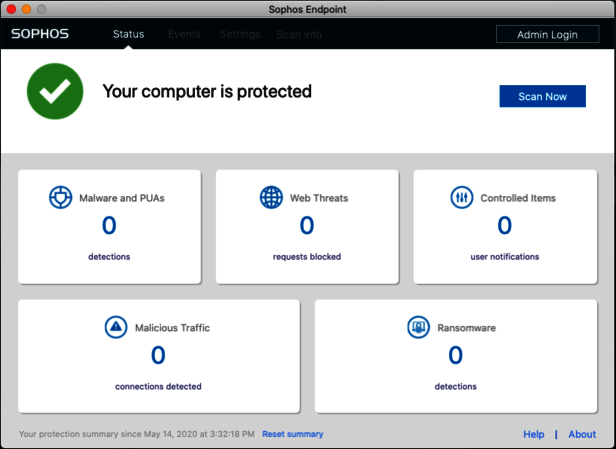This screenshot has height=449, width=616.
Task: Click the Ransomware lock icon
Action: 418,327
